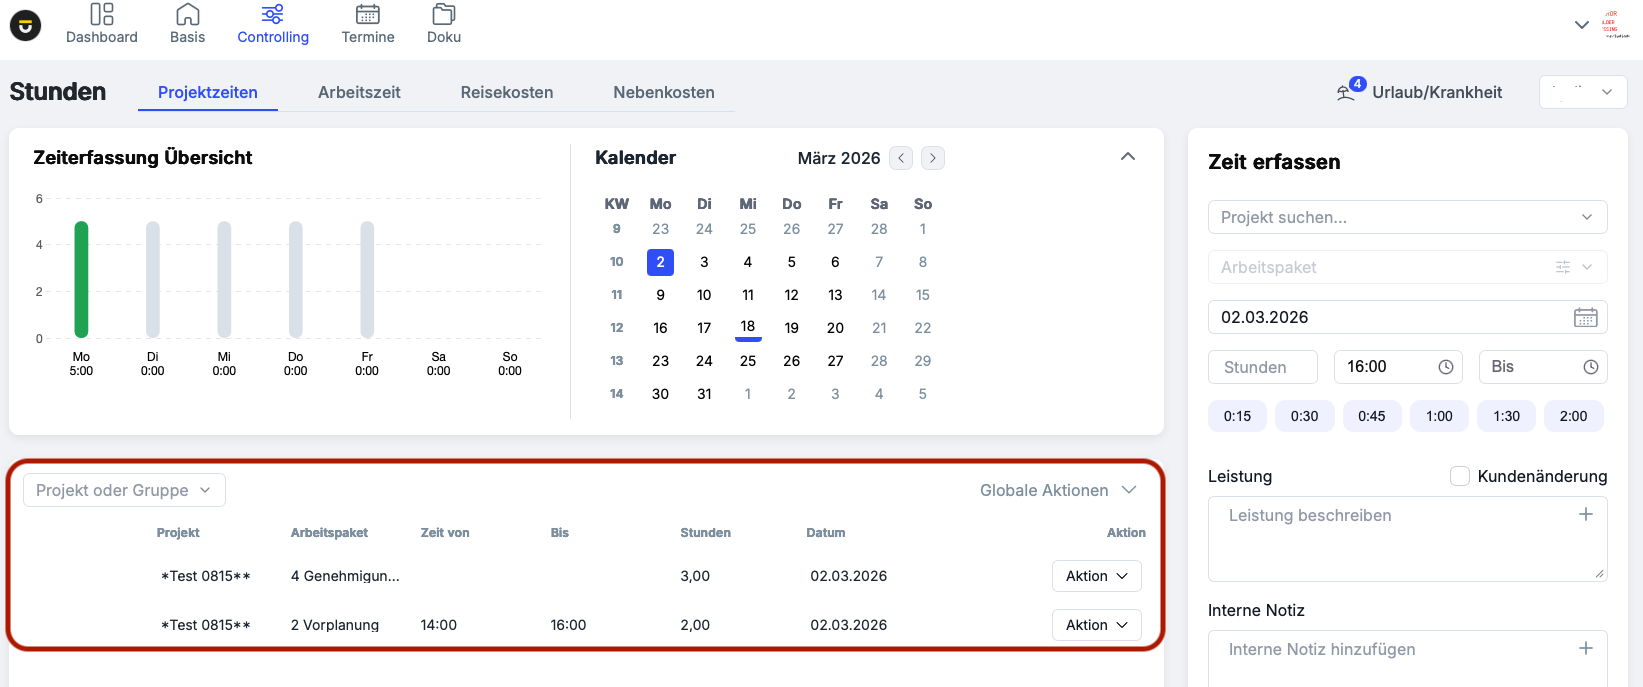
Task: Go to previous month in Kalender
Action: (x=901, y=158)
